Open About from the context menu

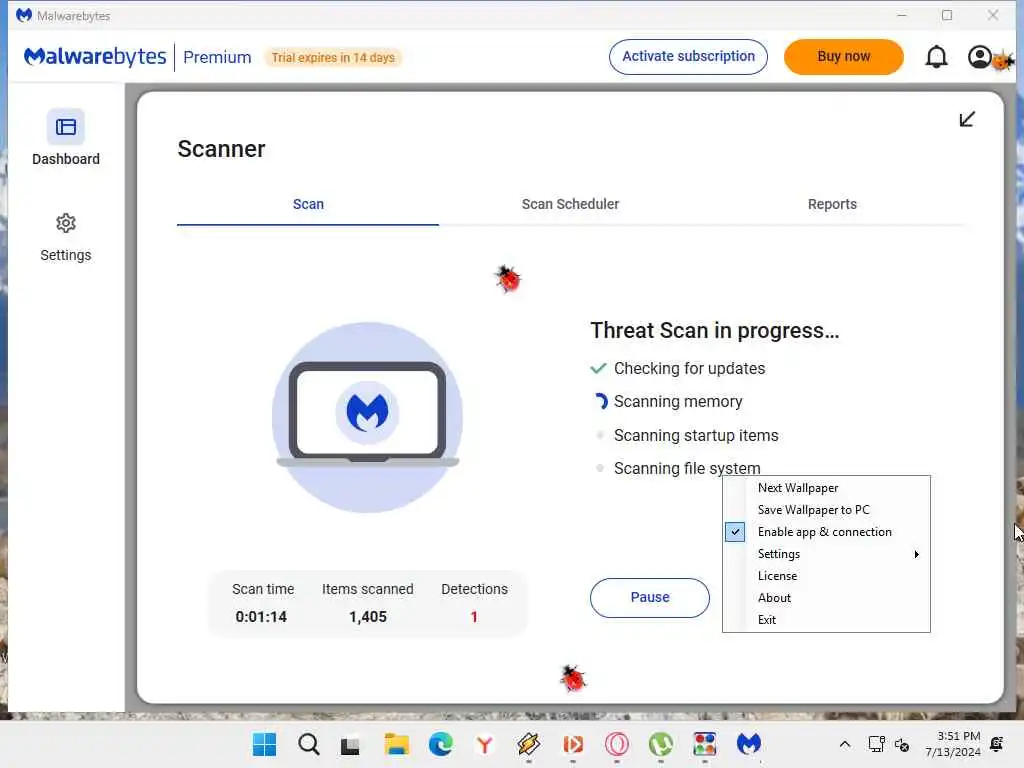774,598
